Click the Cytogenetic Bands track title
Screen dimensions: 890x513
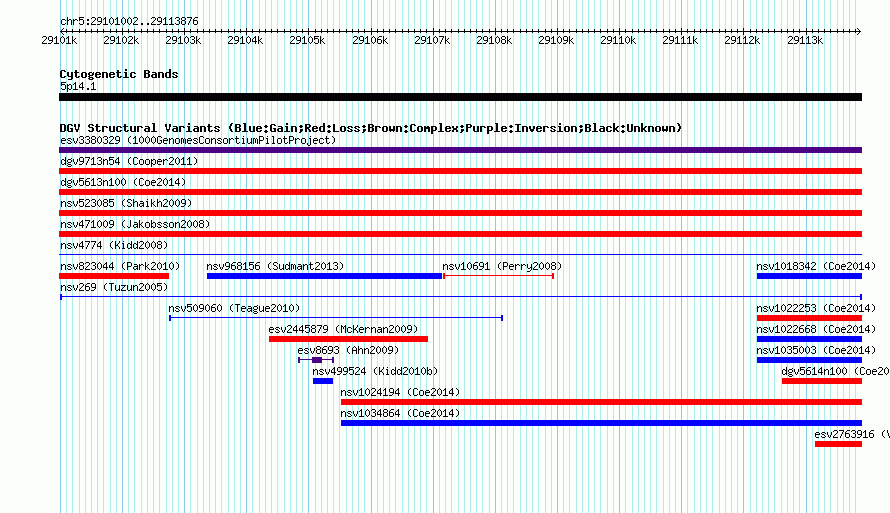(x=119, y=74)
